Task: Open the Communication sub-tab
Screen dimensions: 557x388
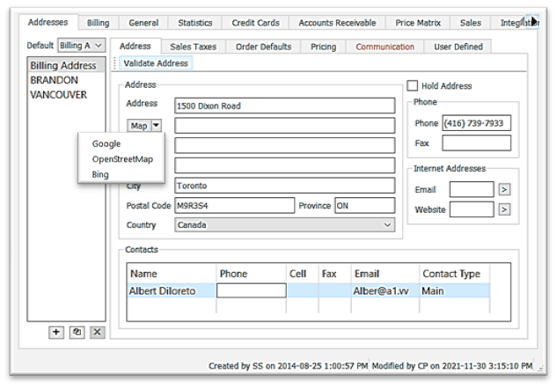Action: [x=385, y=47]
